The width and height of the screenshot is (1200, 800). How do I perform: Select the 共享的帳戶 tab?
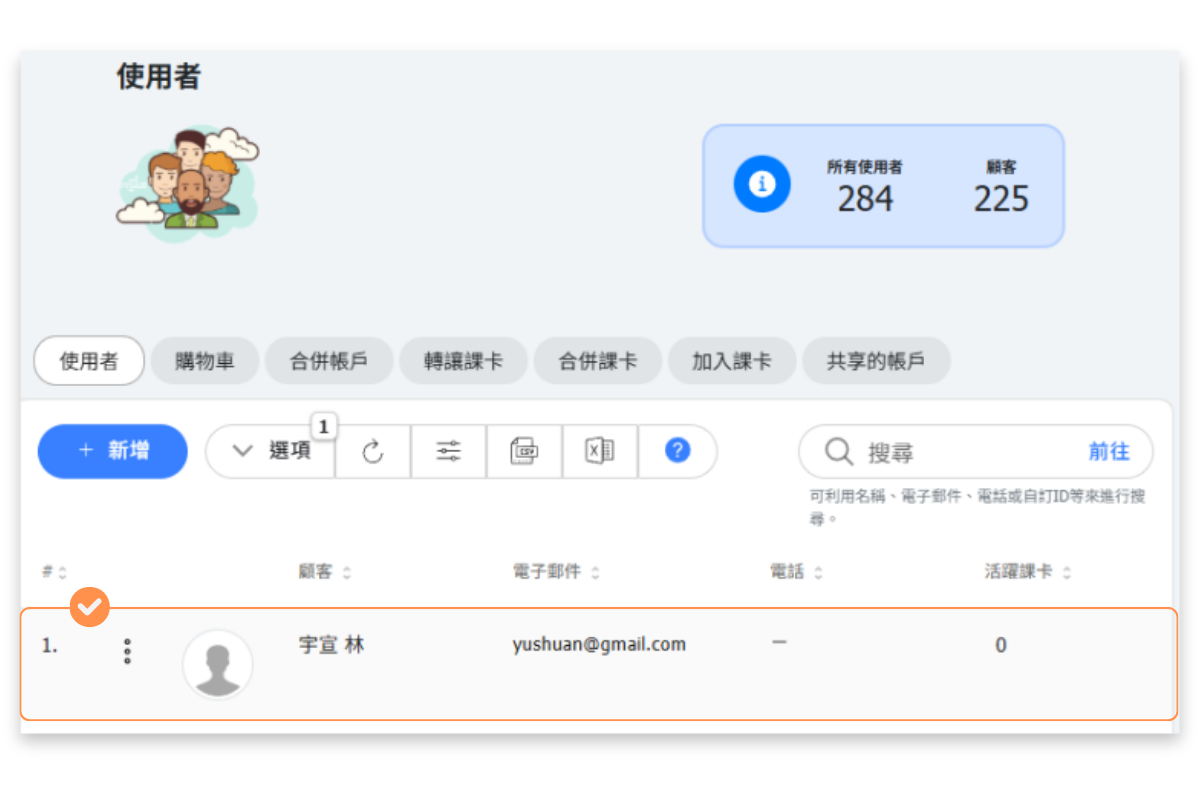[875, 361]
